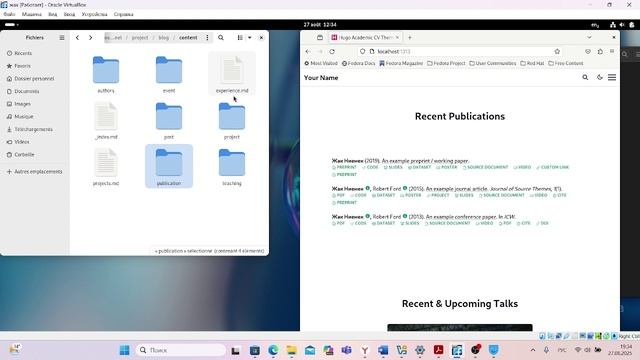This screenshot has height=360, width=640.
Task: Open VirtualBox Справка menu
Action: (x=124, y=14)
